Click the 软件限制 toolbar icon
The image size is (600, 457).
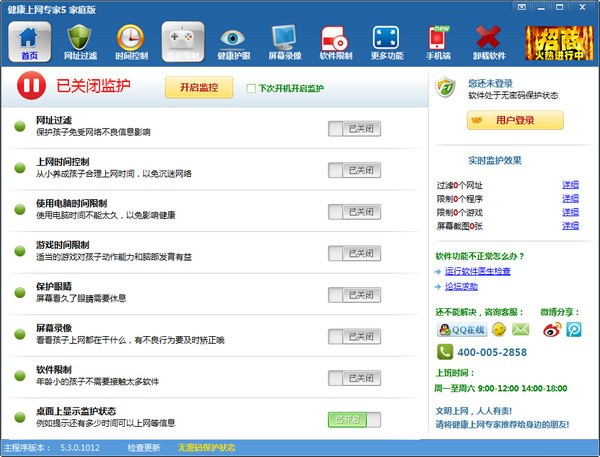334,40
